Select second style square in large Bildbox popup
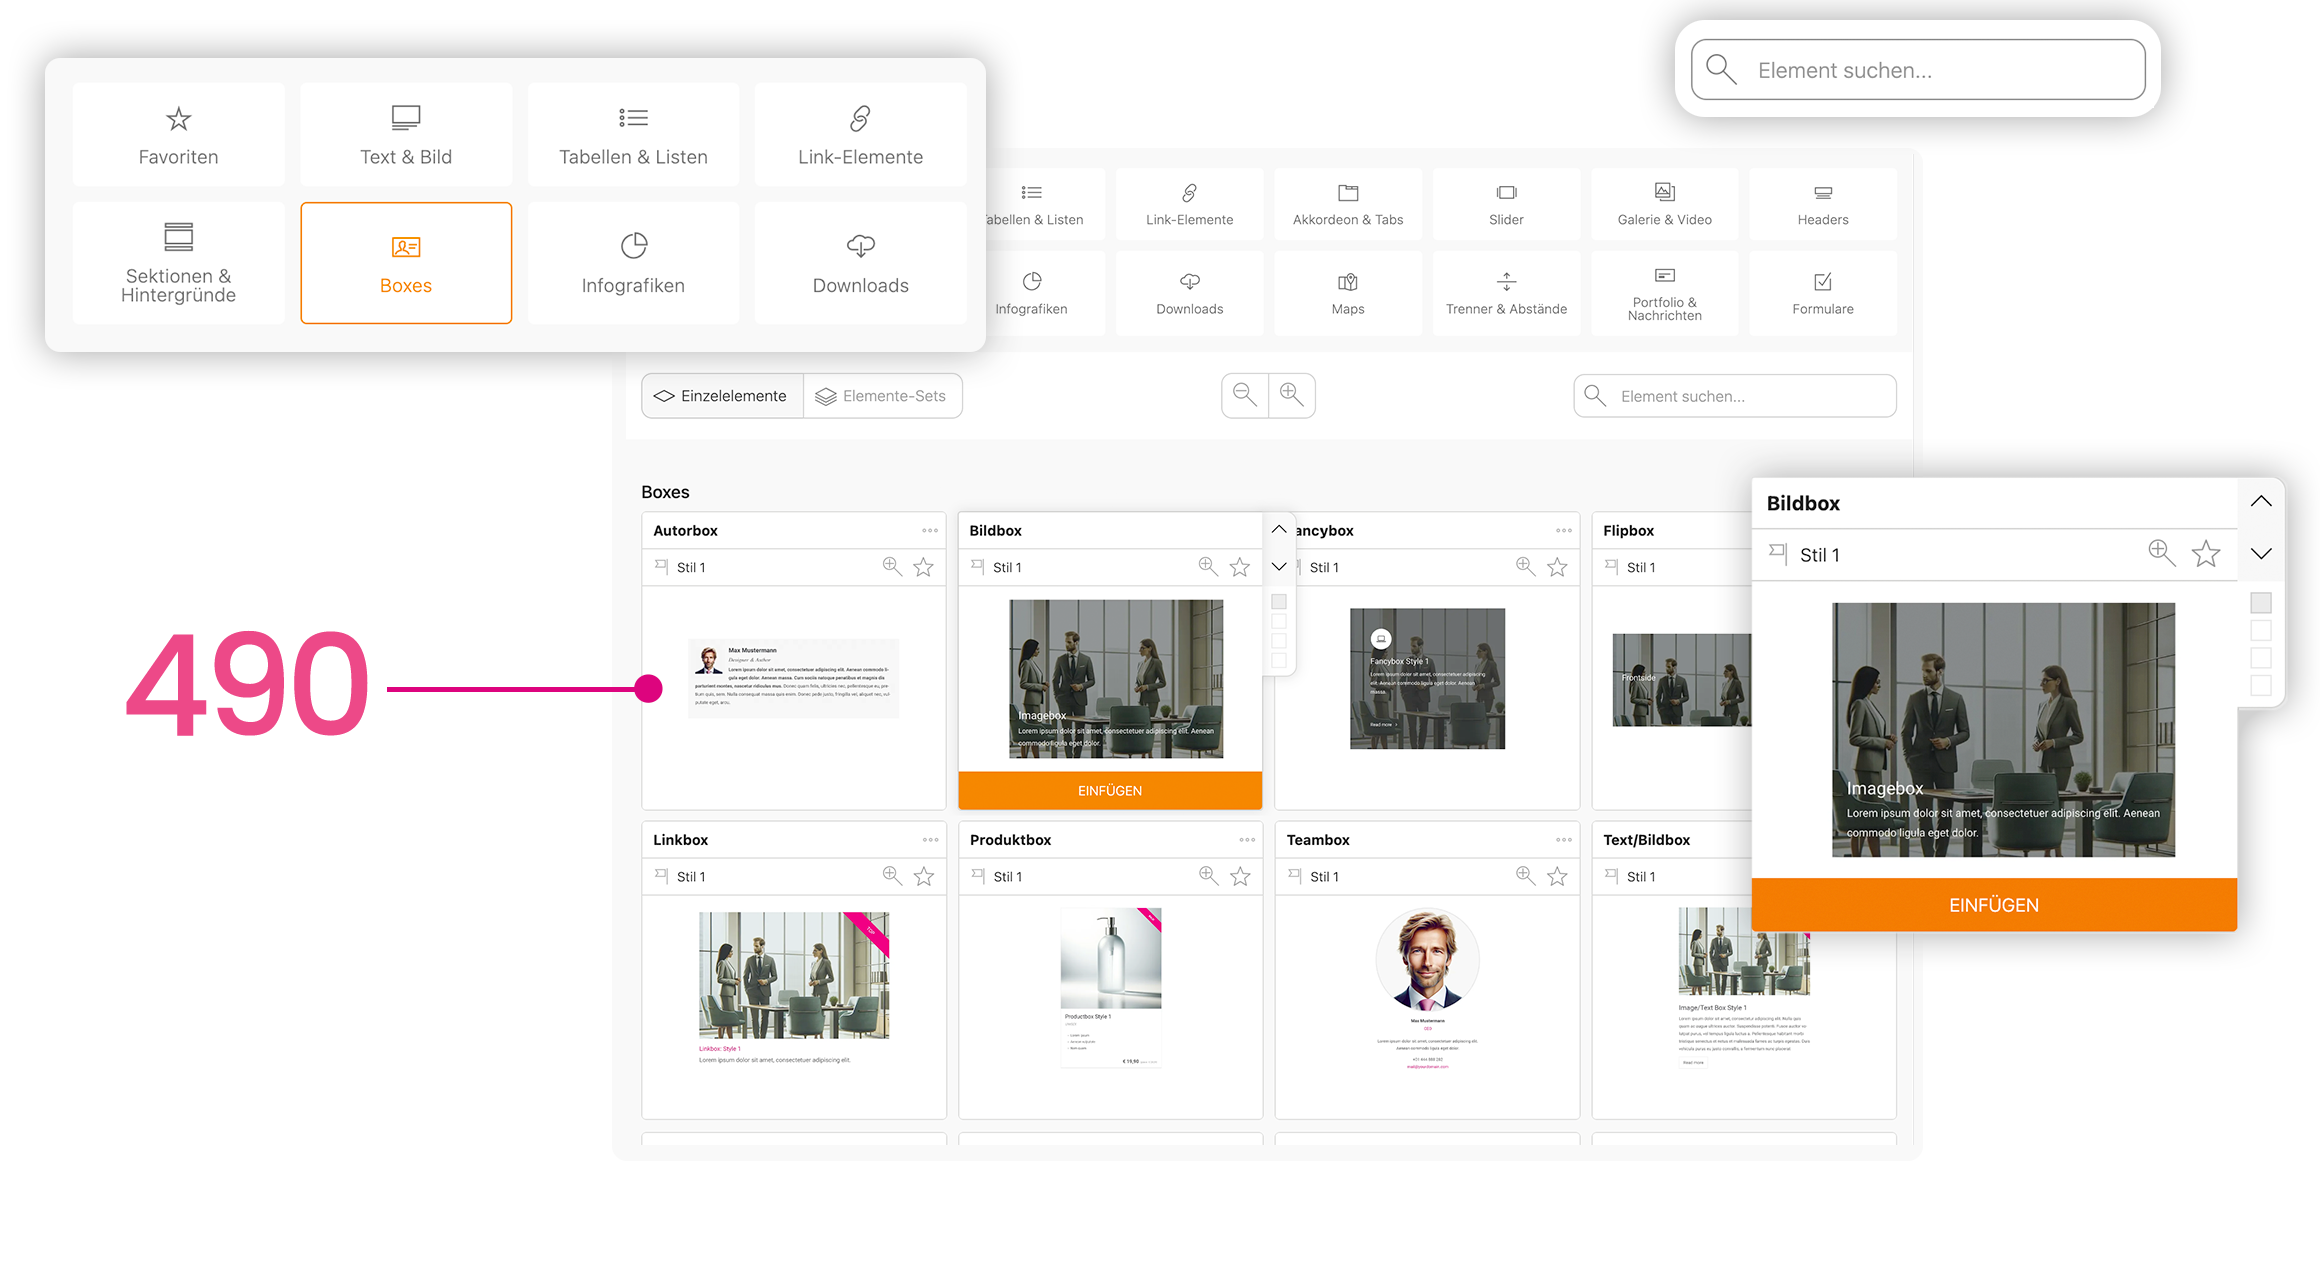The height and width of the screenshot is (1262, 2320). point(2261,631)
